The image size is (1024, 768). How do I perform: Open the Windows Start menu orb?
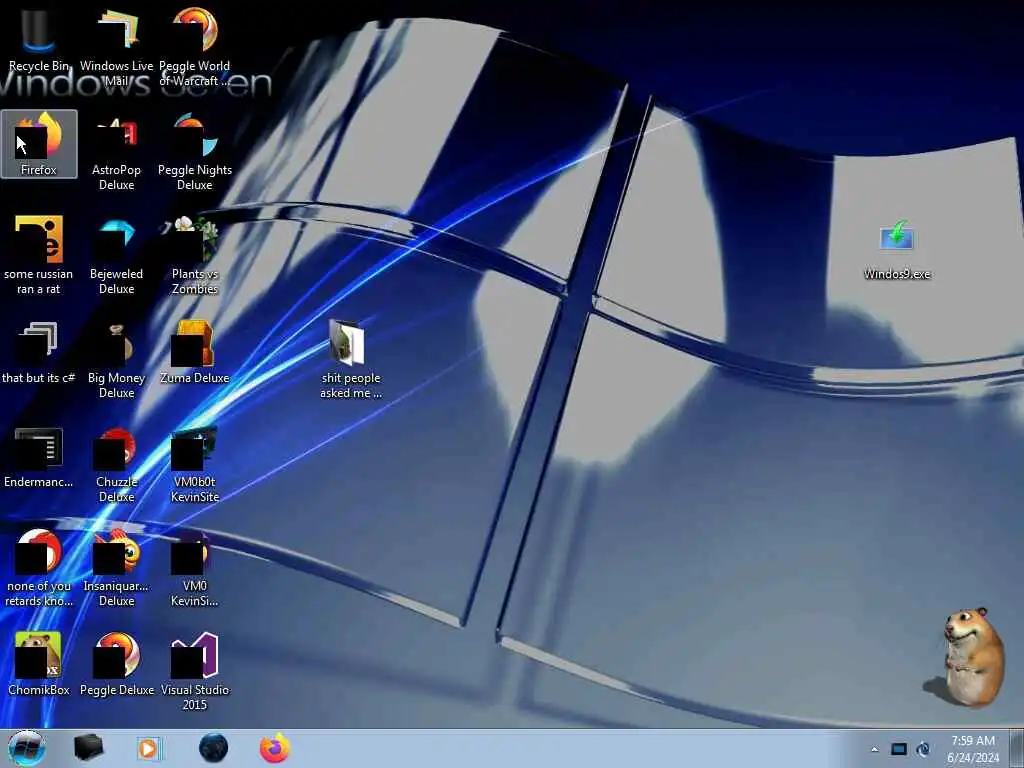tap(27, 748)
